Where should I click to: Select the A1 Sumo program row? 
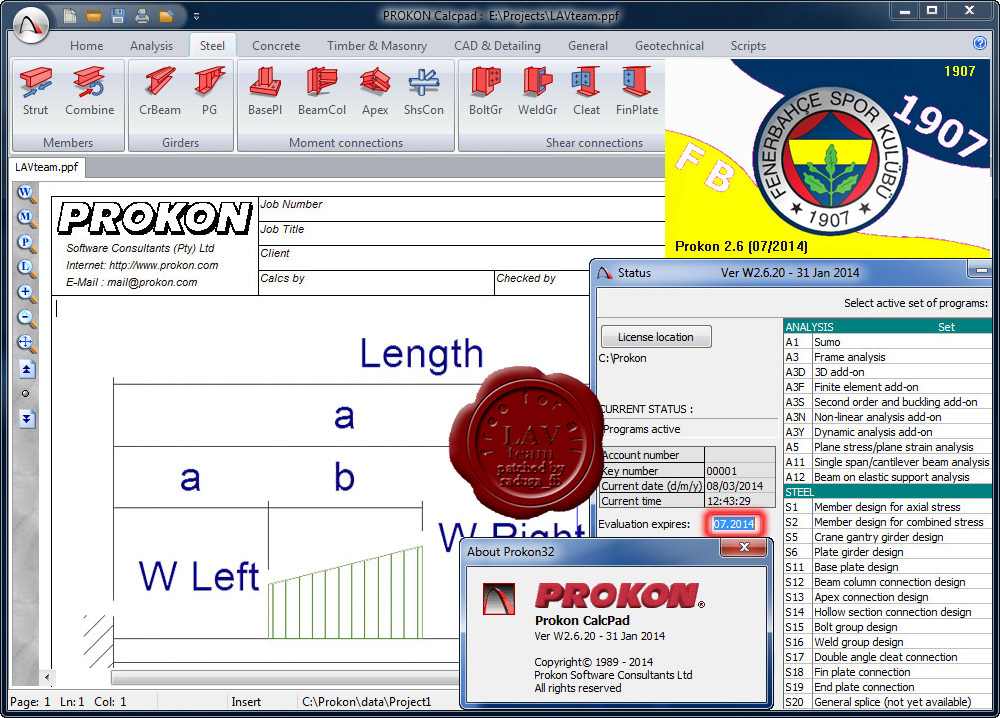[887, 342]
